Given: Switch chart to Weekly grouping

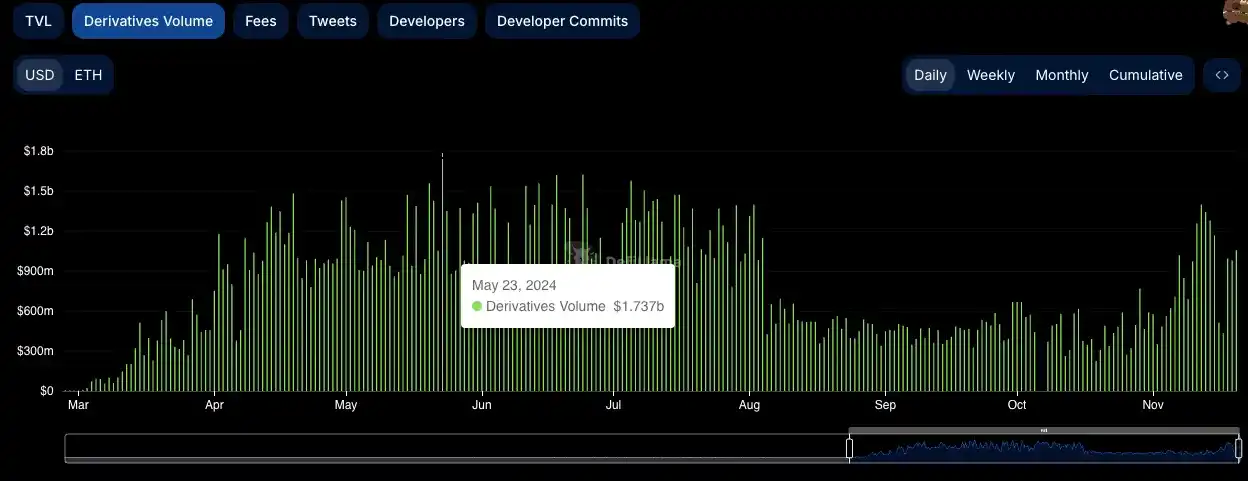Looking at the screenshot, I should click(990, 75).
